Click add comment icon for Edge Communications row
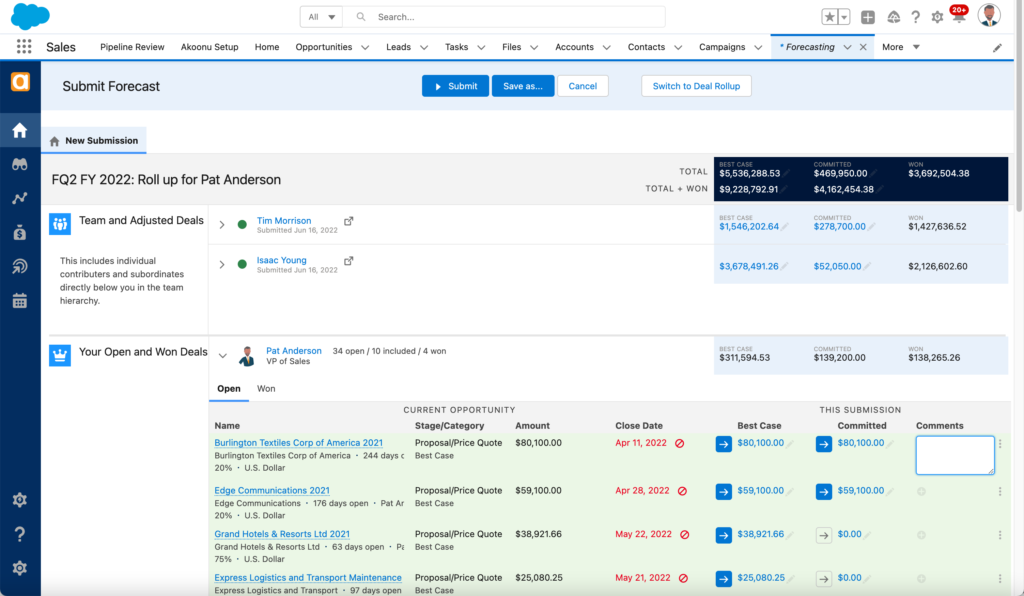This screenshot has width=1024, height=596. (921, 491)
